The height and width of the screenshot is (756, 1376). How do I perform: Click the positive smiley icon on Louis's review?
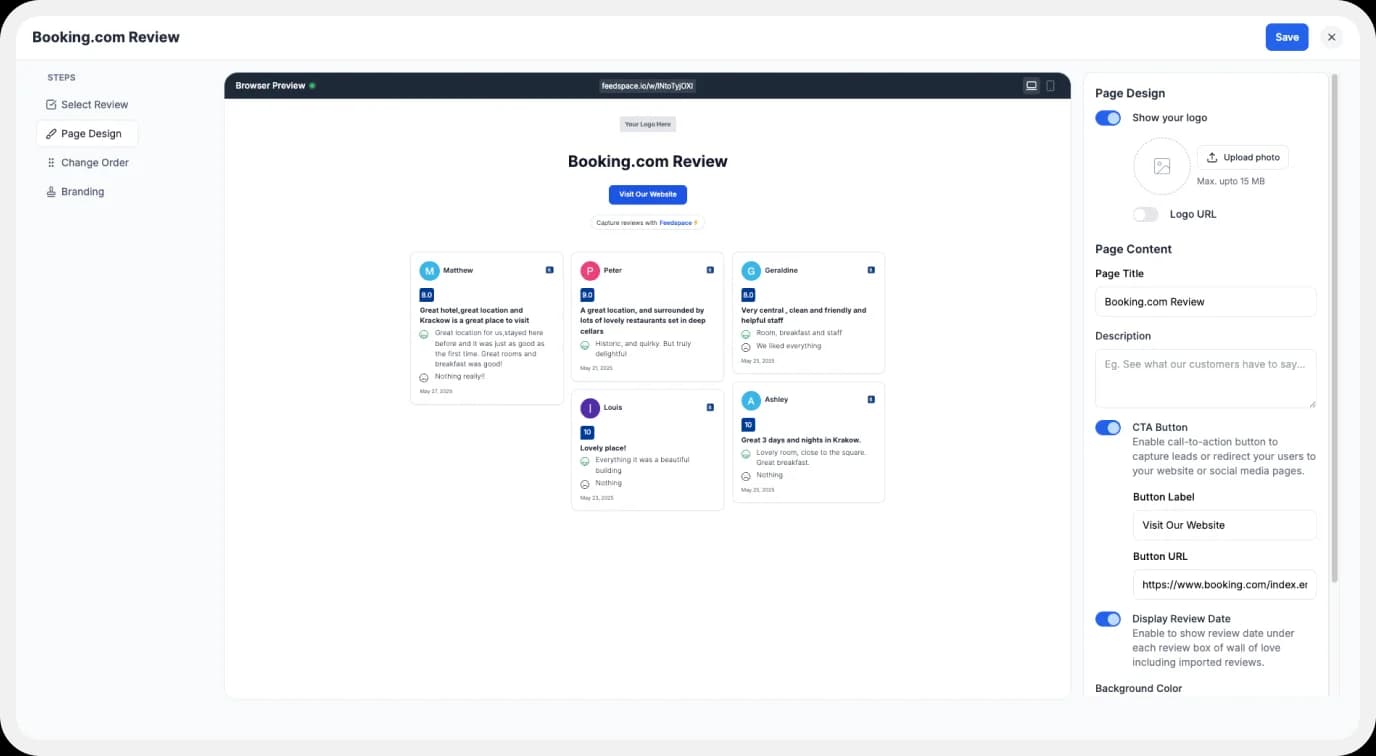pyautogui.click(x=585, y=459)
